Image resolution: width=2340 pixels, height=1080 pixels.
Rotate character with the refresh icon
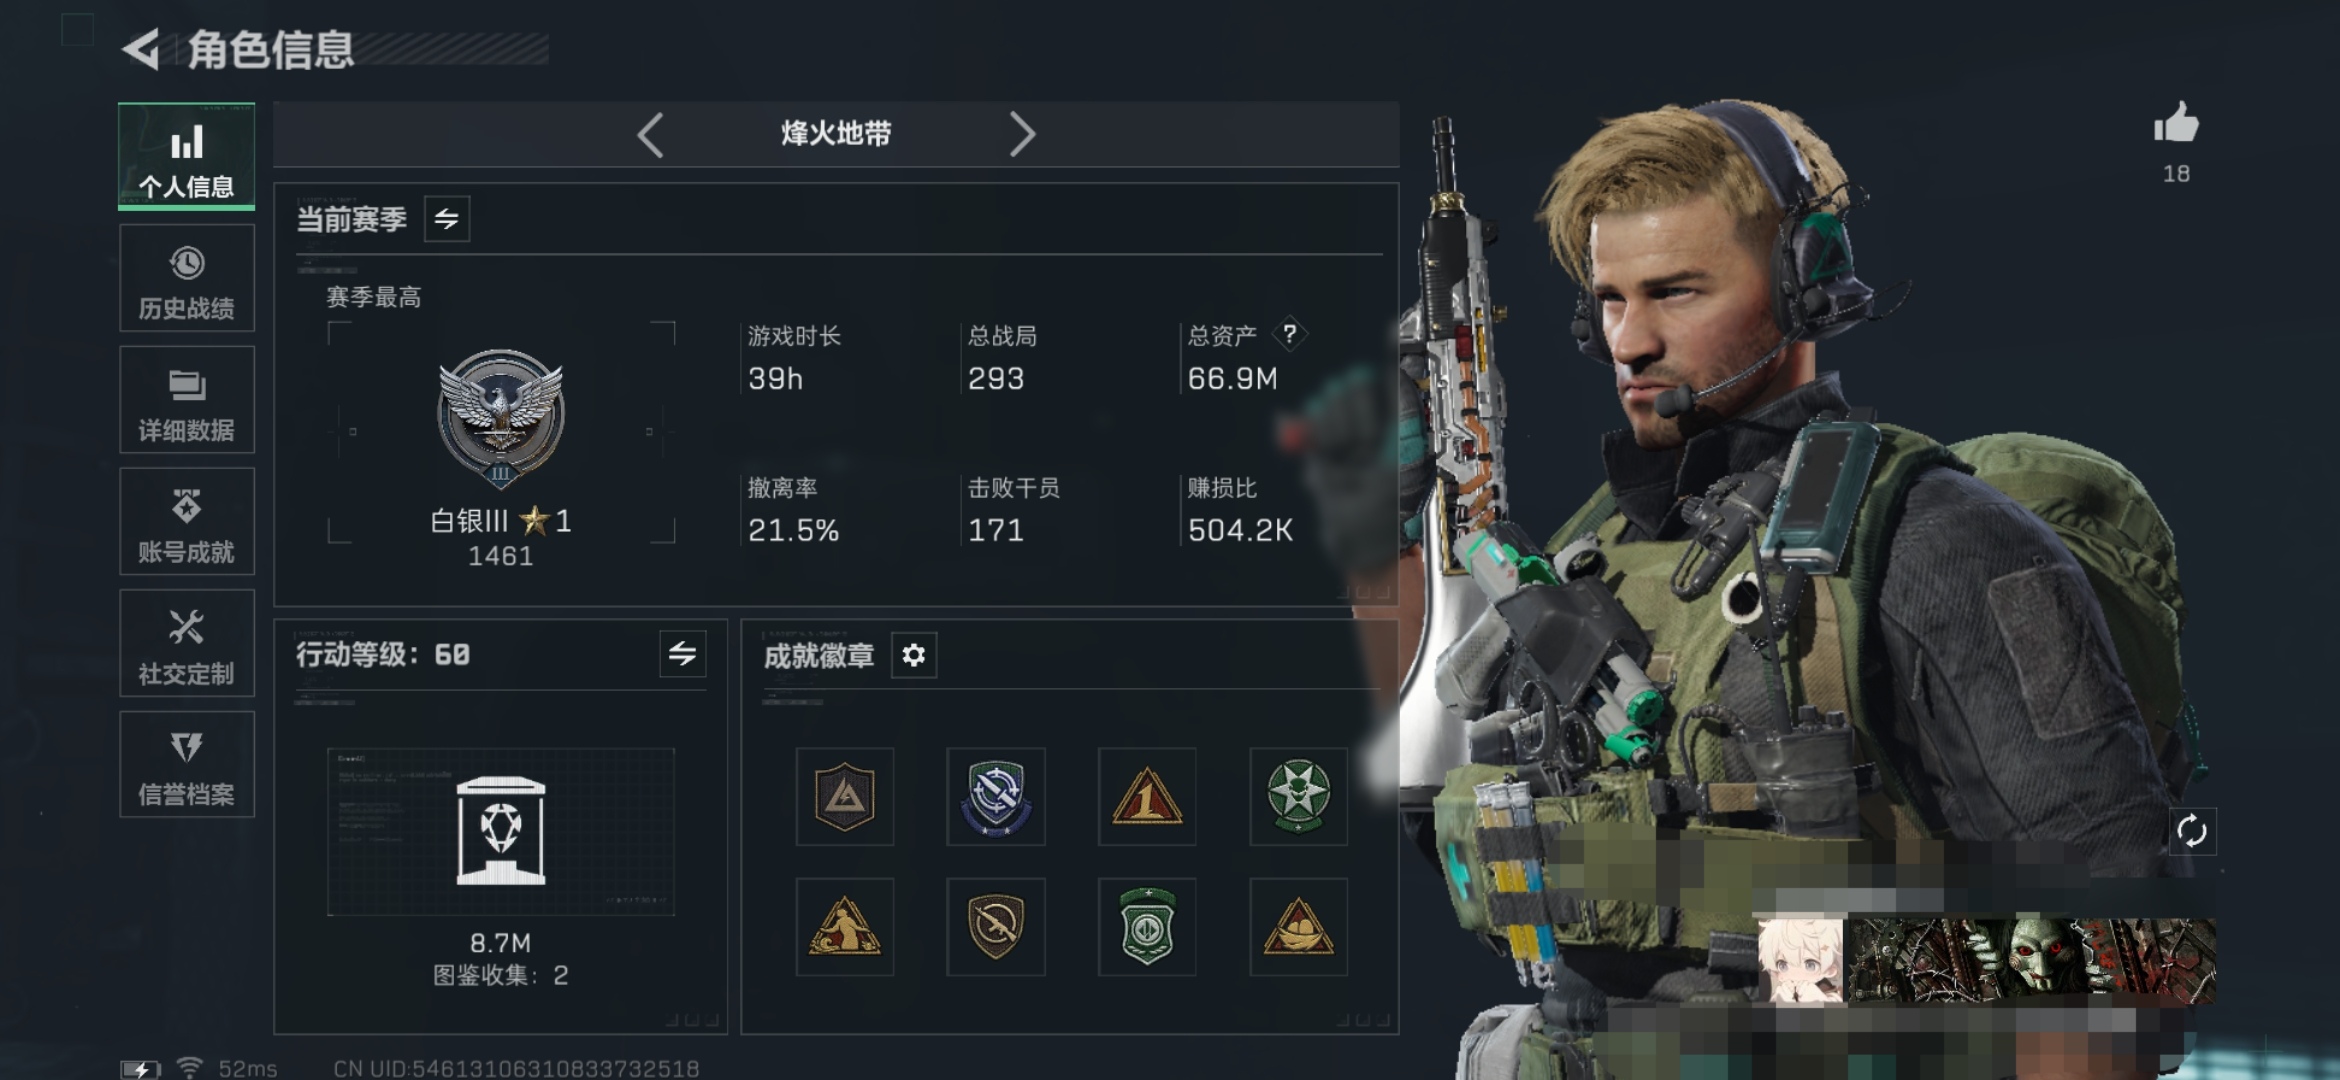[x=2191, y=831]
